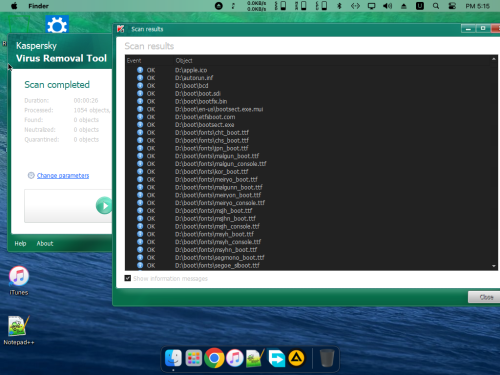This screenshot has height=375, width=500.
Task: Open the Finder menu
Action: point(38,6)
